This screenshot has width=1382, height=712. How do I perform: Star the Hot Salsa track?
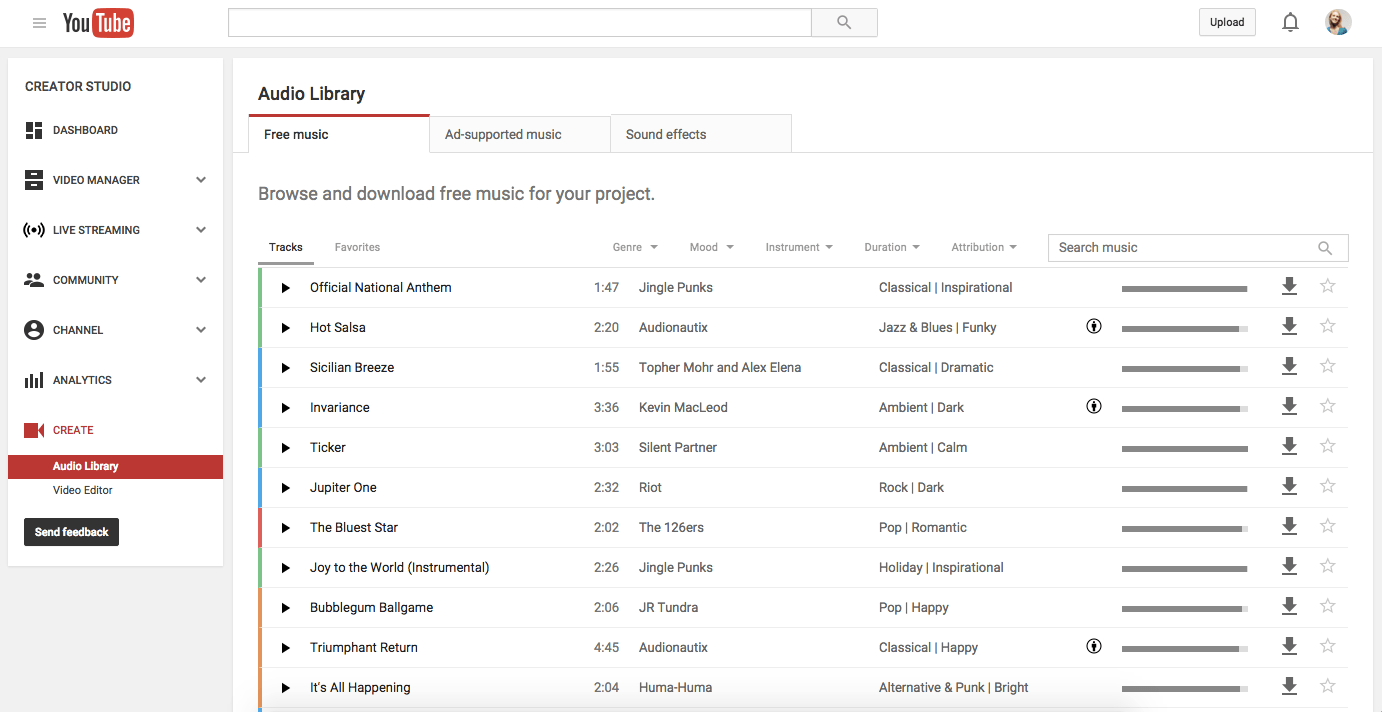point(1328,326)
